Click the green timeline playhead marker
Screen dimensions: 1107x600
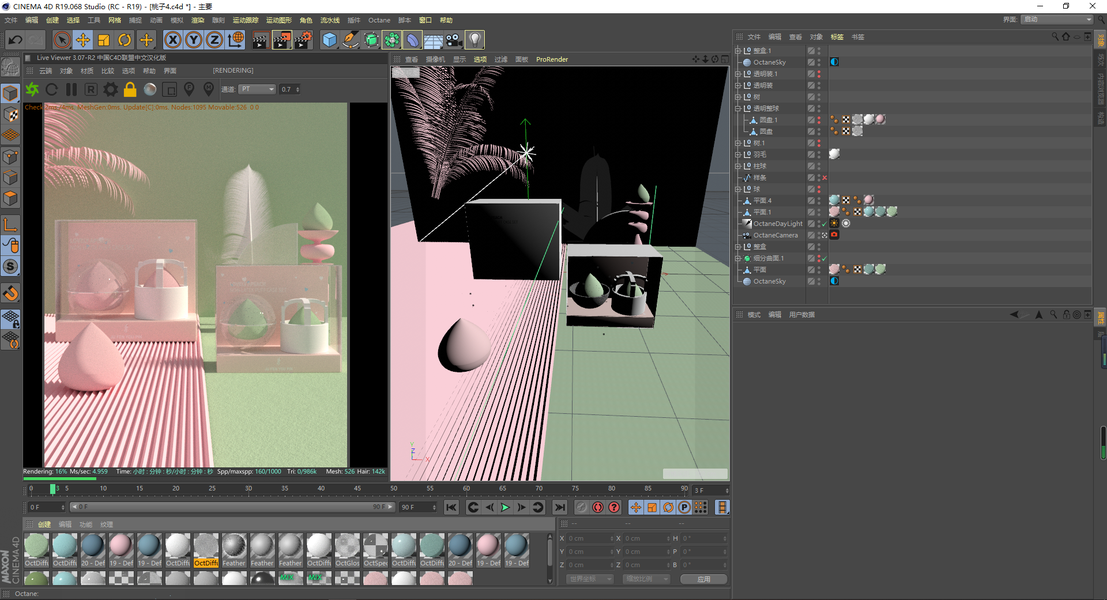(x=52, y=488)
